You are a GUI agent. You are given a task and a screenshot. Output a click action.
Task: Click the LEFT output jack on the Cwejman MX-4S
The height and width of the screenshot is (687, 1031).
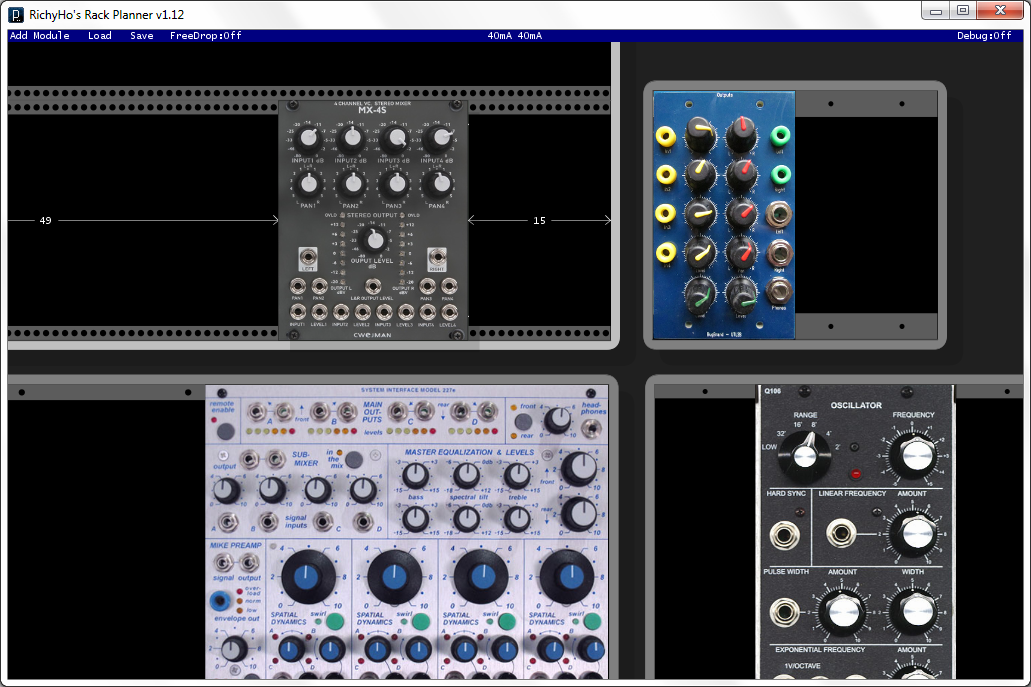coord(308,256)
